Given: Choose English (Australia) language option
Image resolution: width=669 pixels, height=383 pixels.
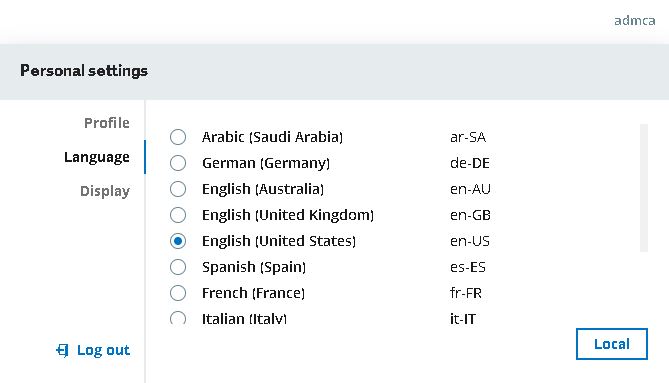Looking at the screenshot, I should 178,189.
